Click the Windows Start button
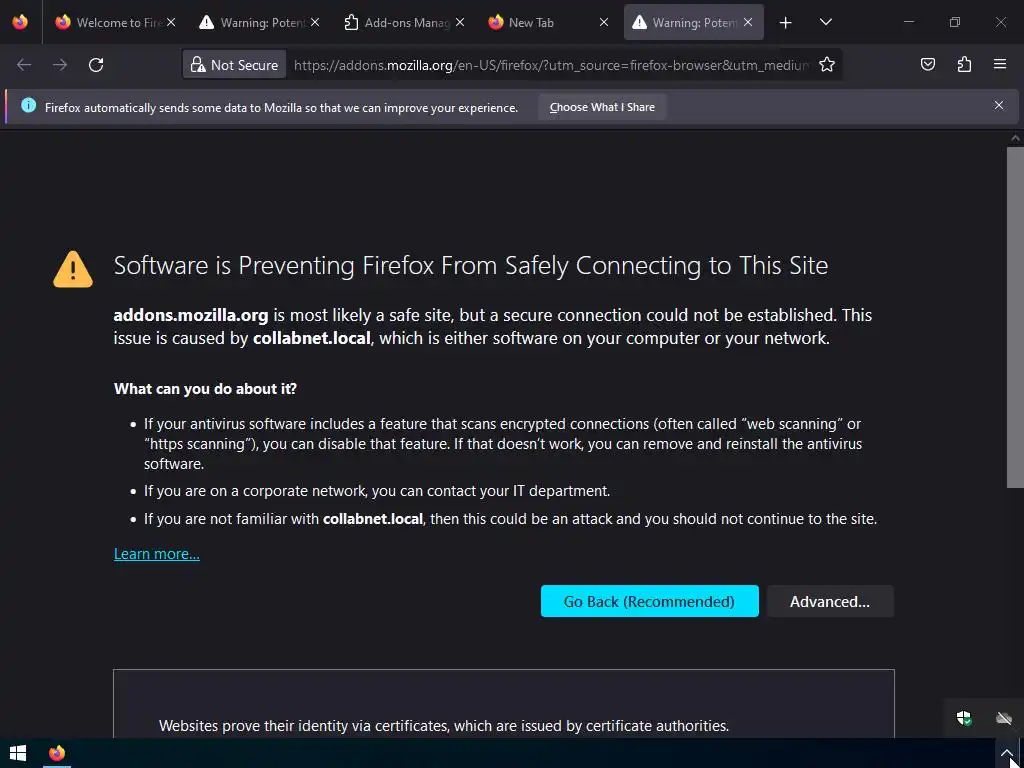Screen dimensions: 1024x768 pos(17,753)
